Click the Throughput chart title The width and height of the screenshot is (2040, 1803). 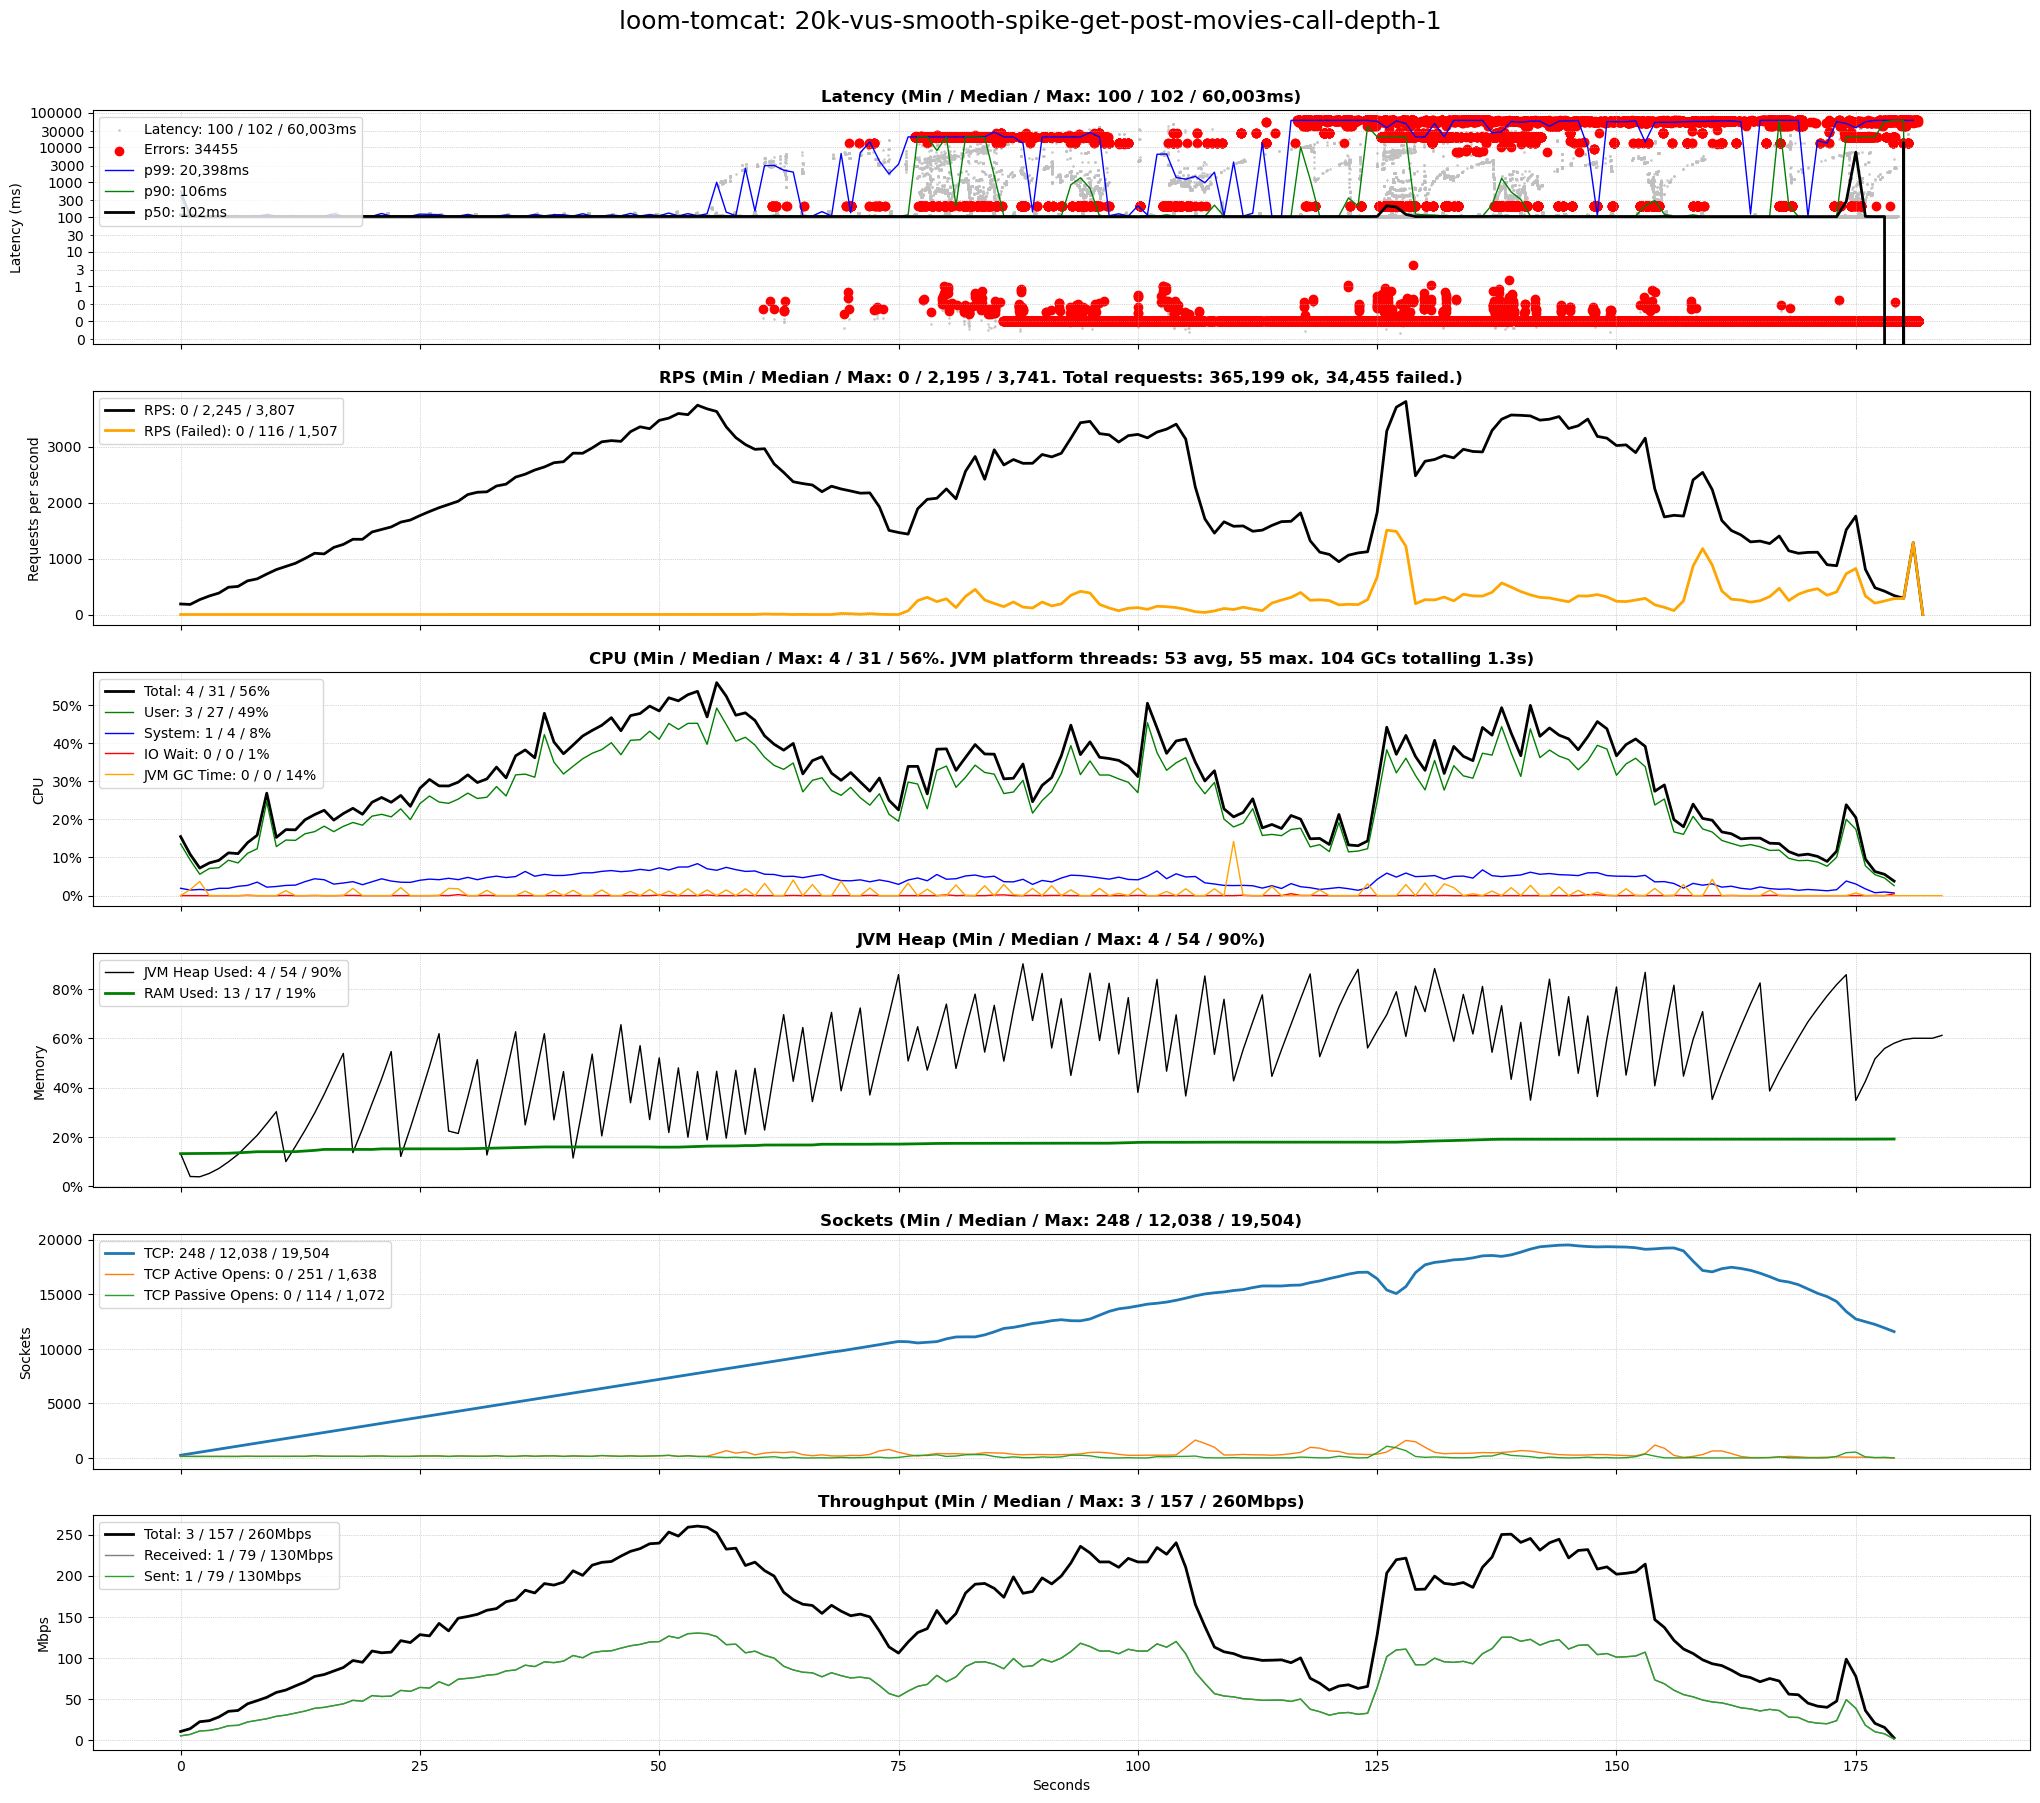pos(1060,1502)
